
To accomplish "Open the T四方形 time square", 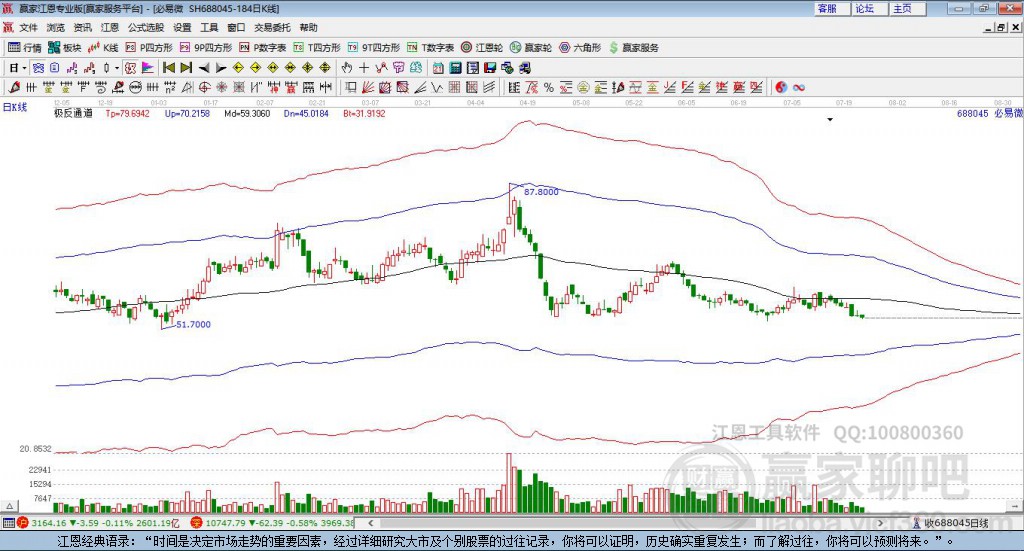I will click(x=317, y=48).
